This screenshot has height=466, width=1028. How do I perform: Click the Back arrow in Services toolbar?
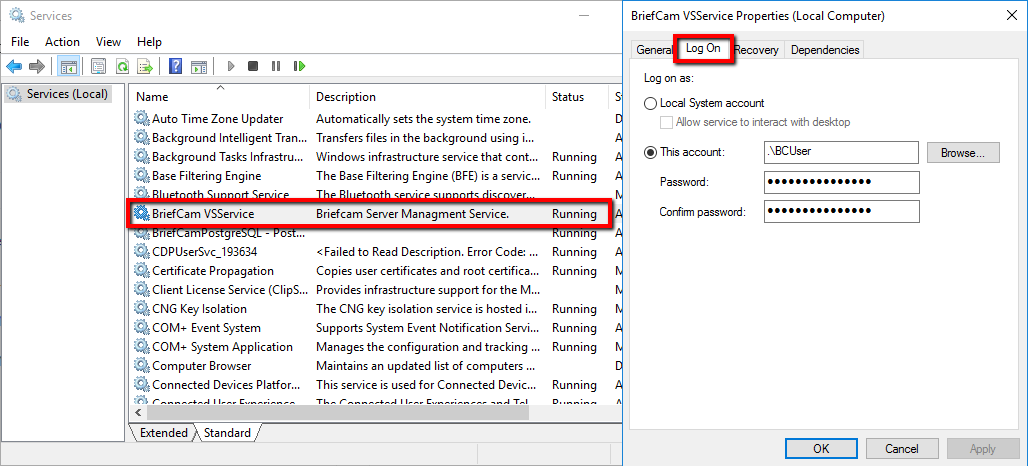pos(14,66)
